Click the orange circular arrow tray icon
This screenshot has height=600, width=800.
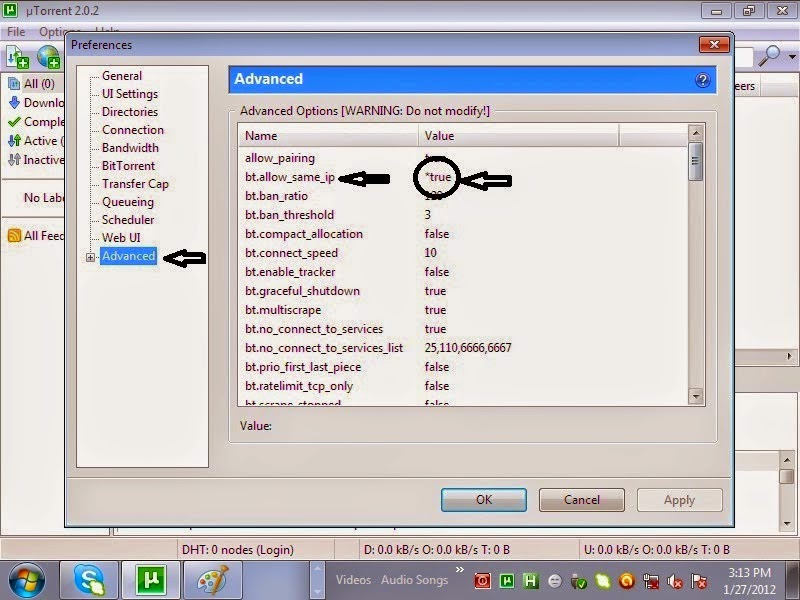click(x=627, y=581)
